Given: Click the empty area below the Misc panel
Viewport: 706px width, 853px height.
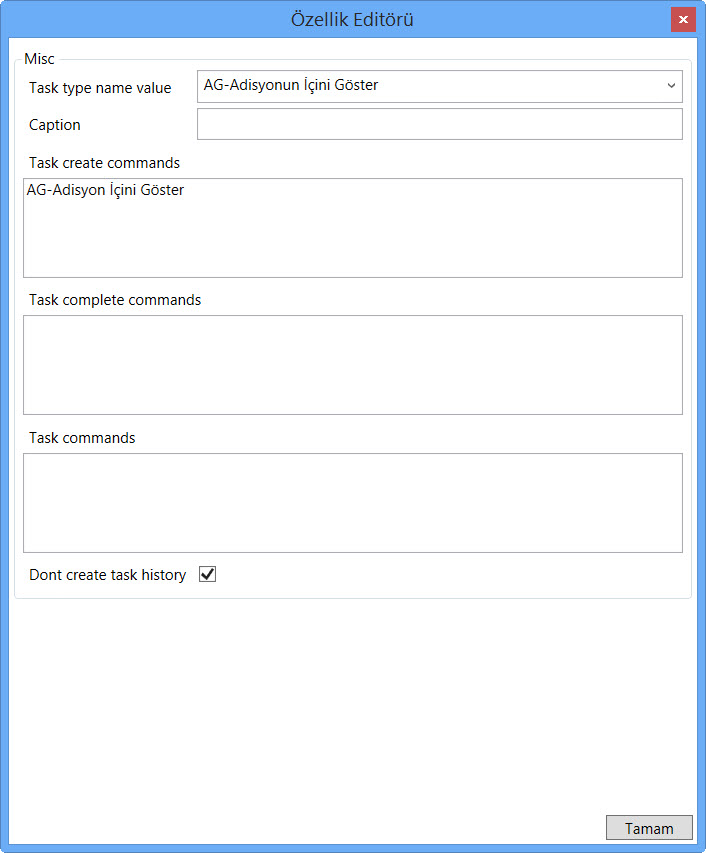Looking at the screenshot, I should click(352, 700).
